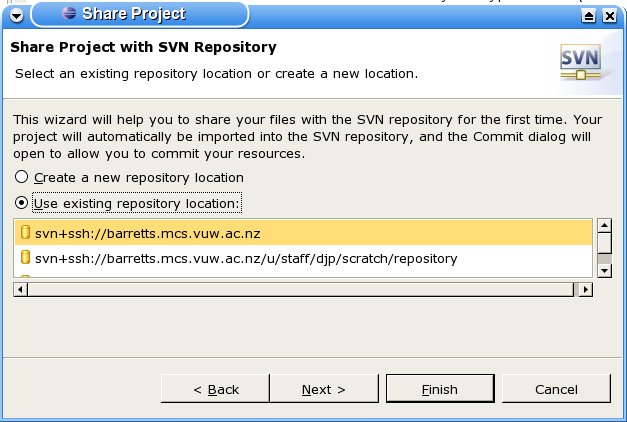This screenshot has width=627, height=422.
Task: Click the horizontal scrollbar right arrow
Action: [x=585, y=289]
